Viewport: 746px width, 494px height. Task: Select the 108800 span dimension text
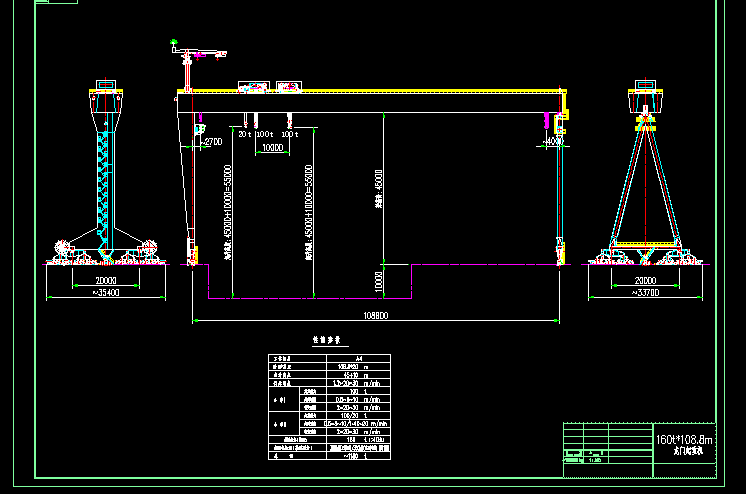pos(376,316)
